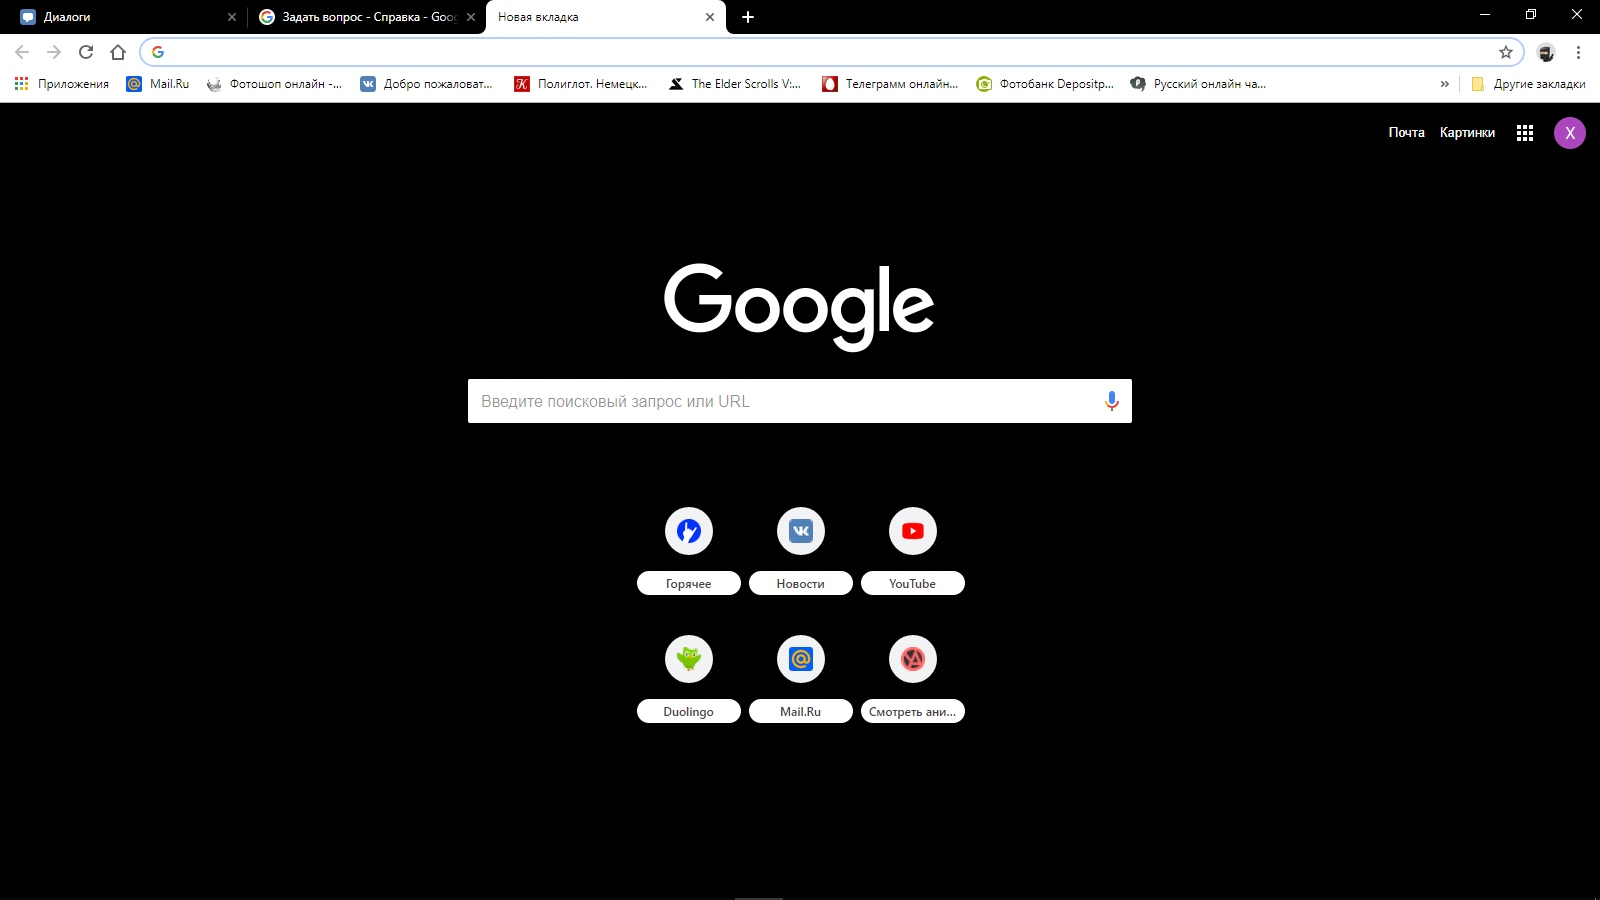
Task: Open the Телеграмм онлайн bookmark
Action: coord(890,84)
